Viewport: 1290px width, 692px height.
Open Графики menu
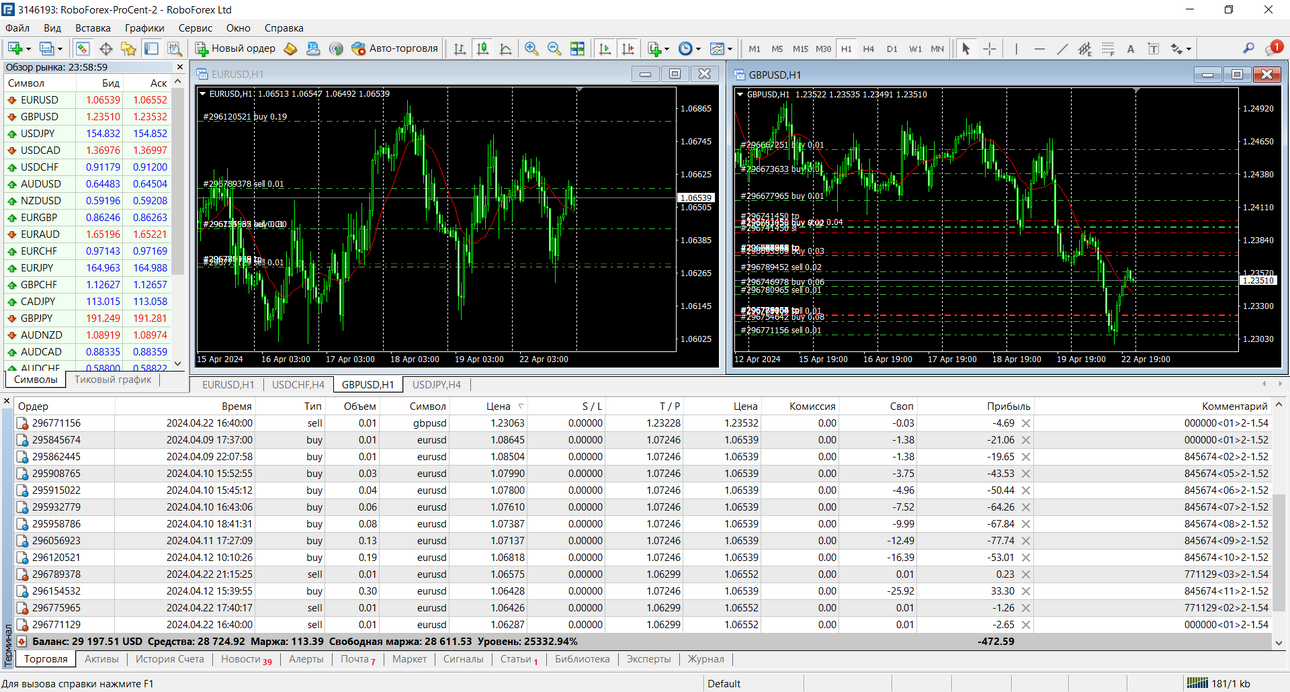(x=145, y=28)
